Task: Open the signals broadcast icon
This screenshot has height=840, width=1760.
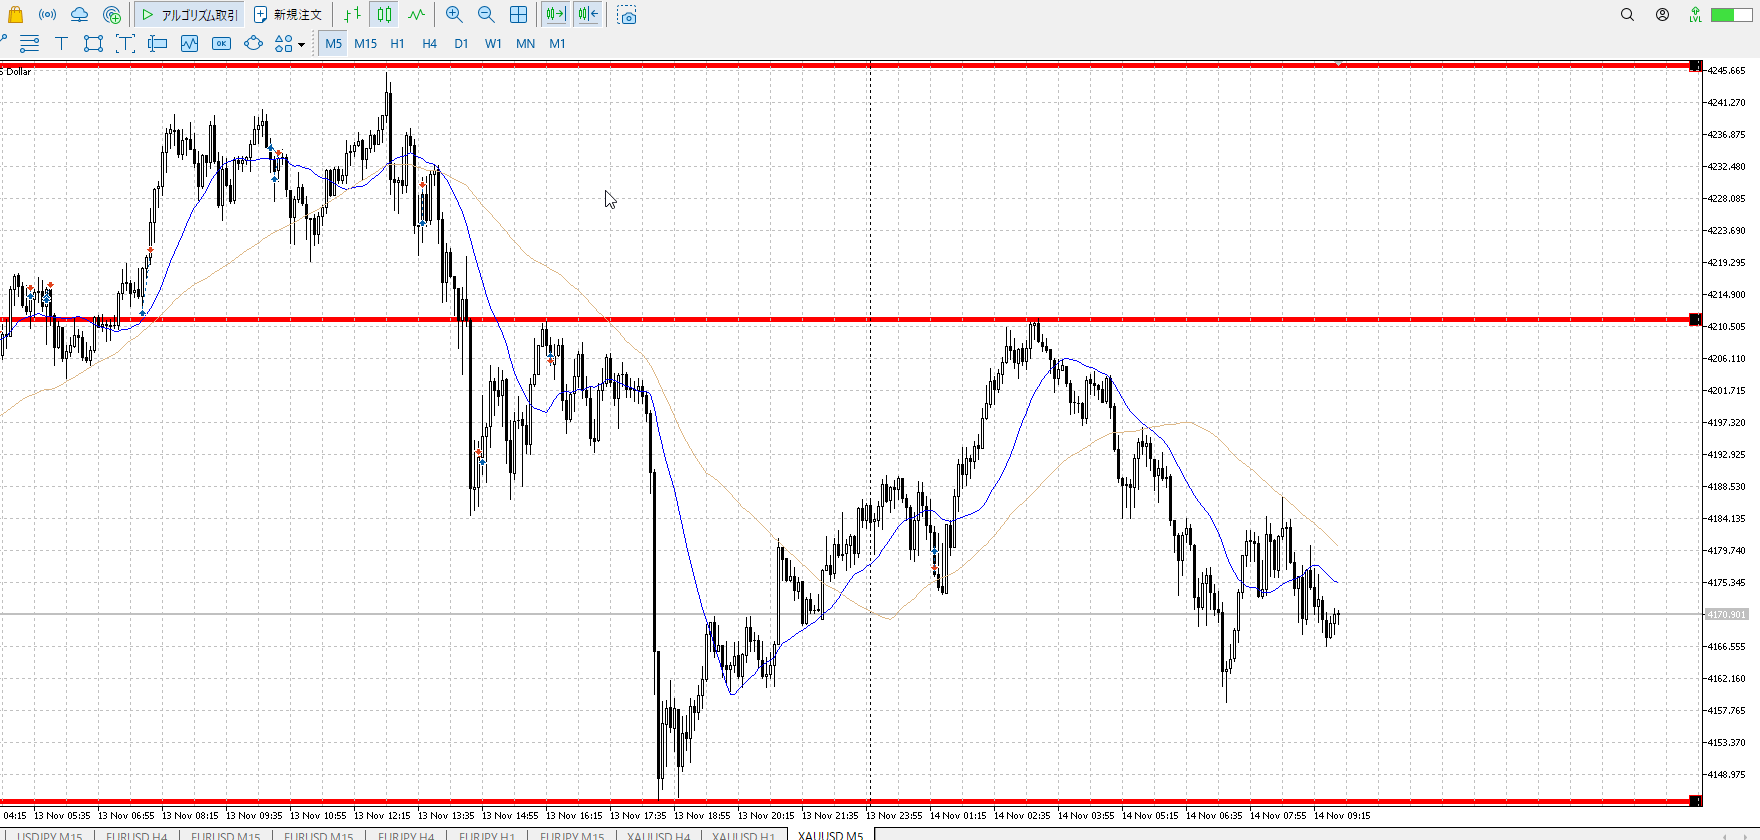Action: tap(47, 15)
